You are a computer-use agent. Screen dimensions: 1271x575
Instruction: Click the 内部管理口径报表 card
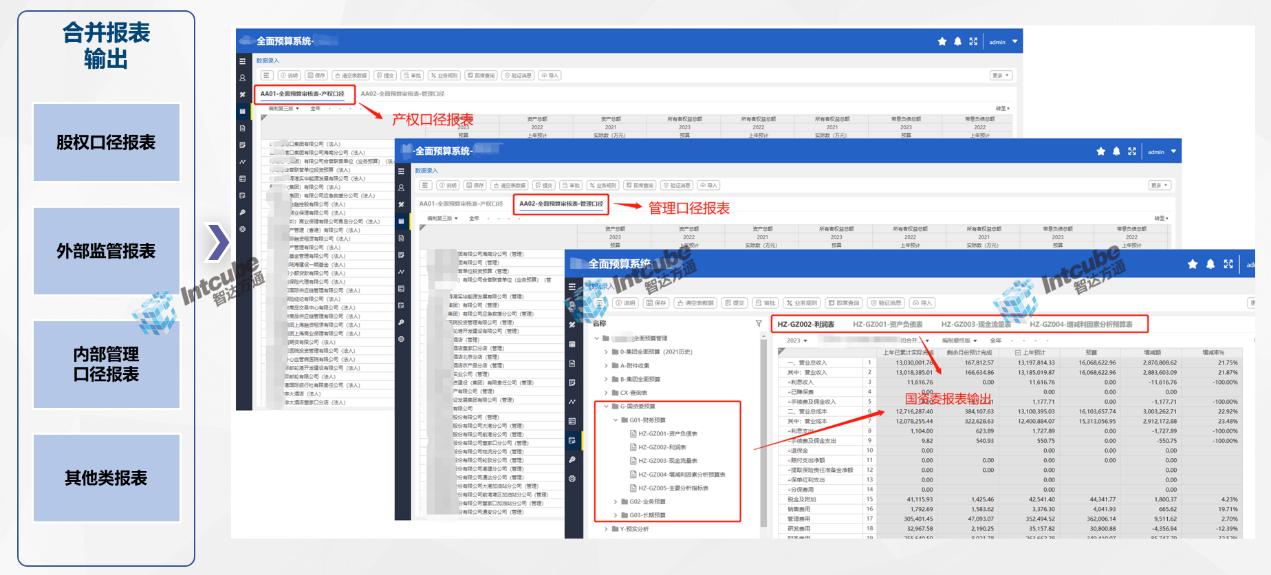[106, 364]
